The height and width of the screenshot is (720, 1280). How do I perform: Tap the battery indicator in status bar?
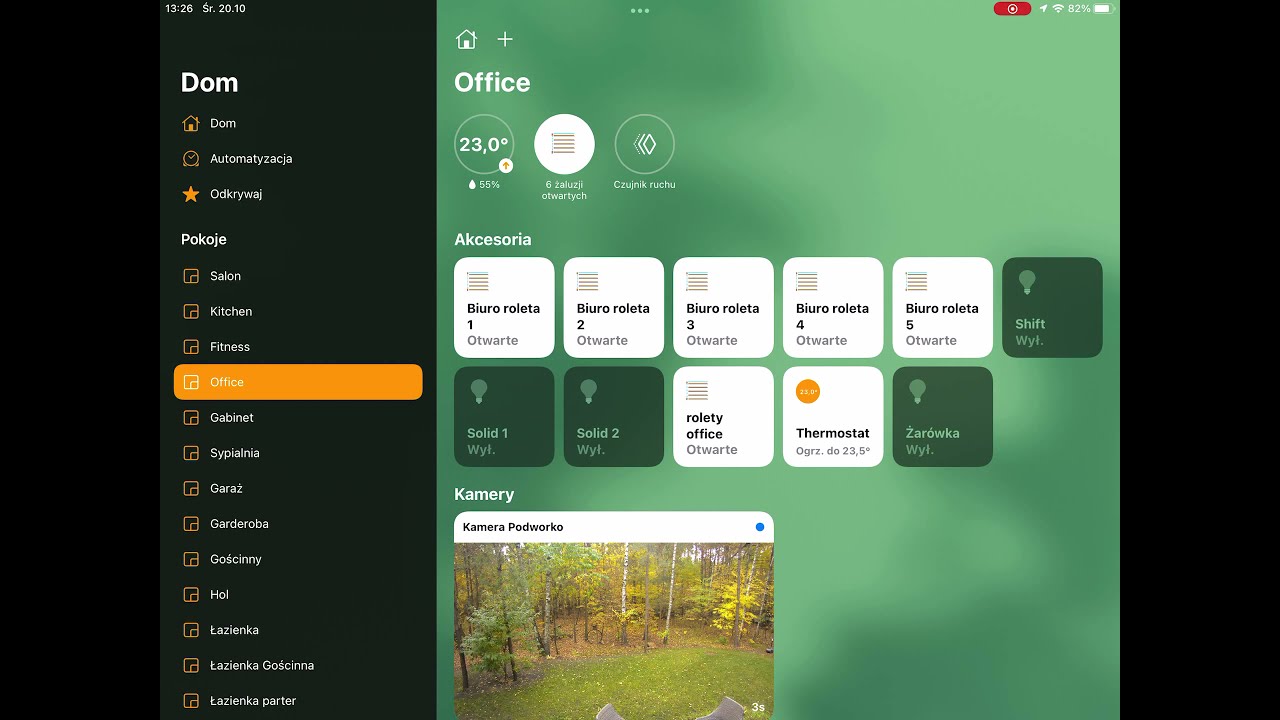coord(1103,8)
